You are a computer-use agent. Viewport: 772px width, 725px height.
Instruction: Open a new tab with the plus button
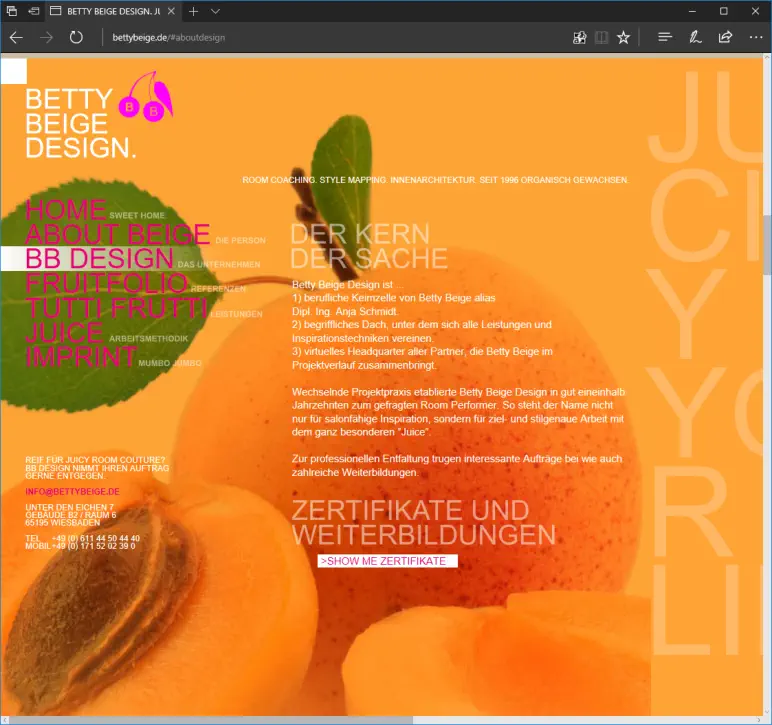(x=193, y=11)
